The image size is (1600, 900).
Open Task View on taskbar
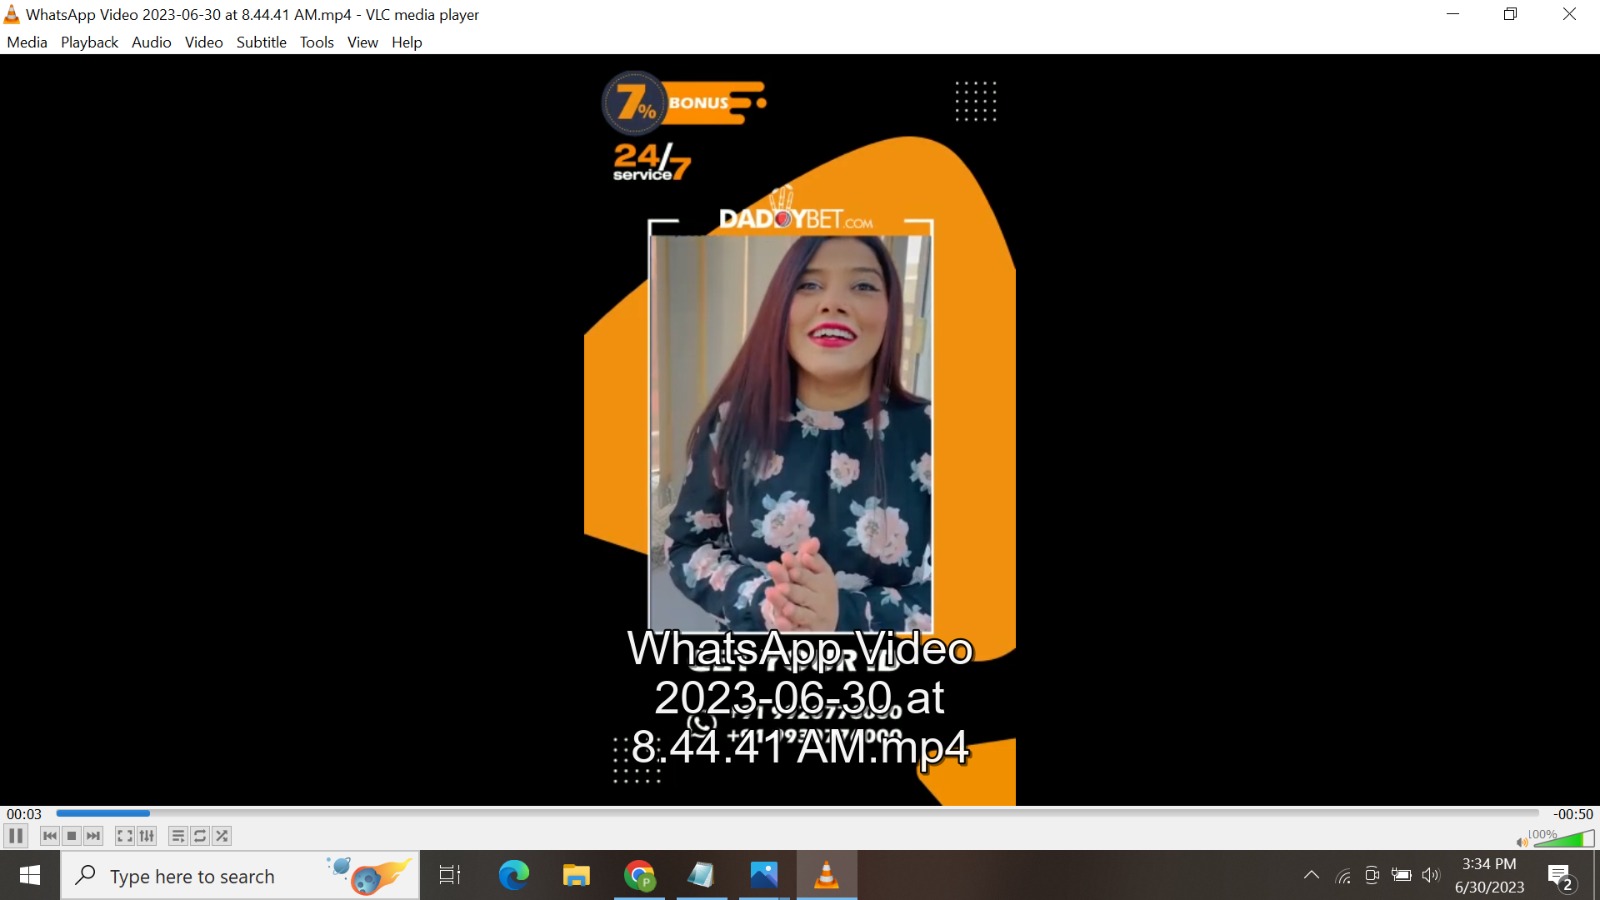(x=450, y=876)
